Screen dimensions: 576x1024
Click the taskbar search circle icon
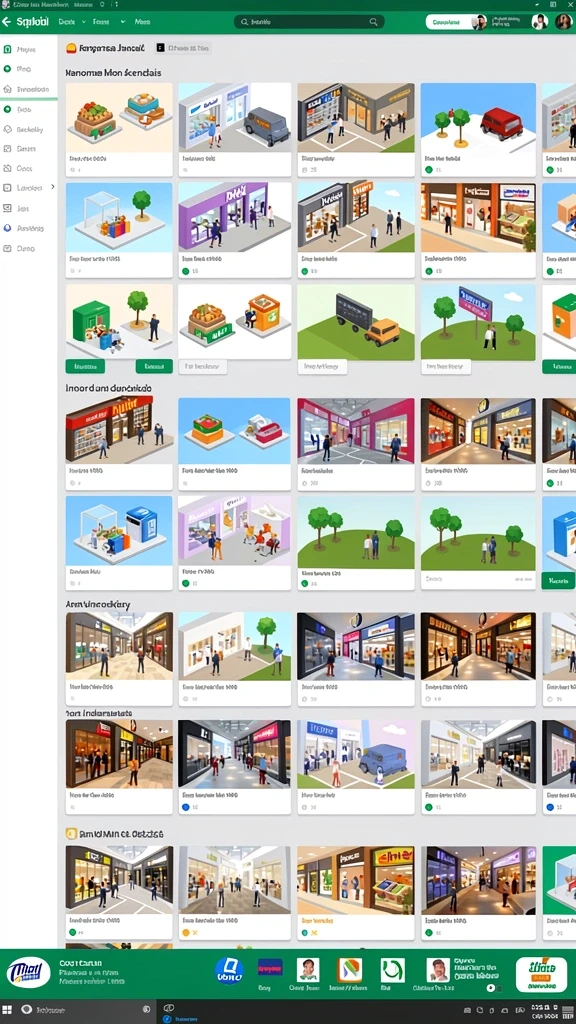pyautogui.click(x=28, y=1008)
